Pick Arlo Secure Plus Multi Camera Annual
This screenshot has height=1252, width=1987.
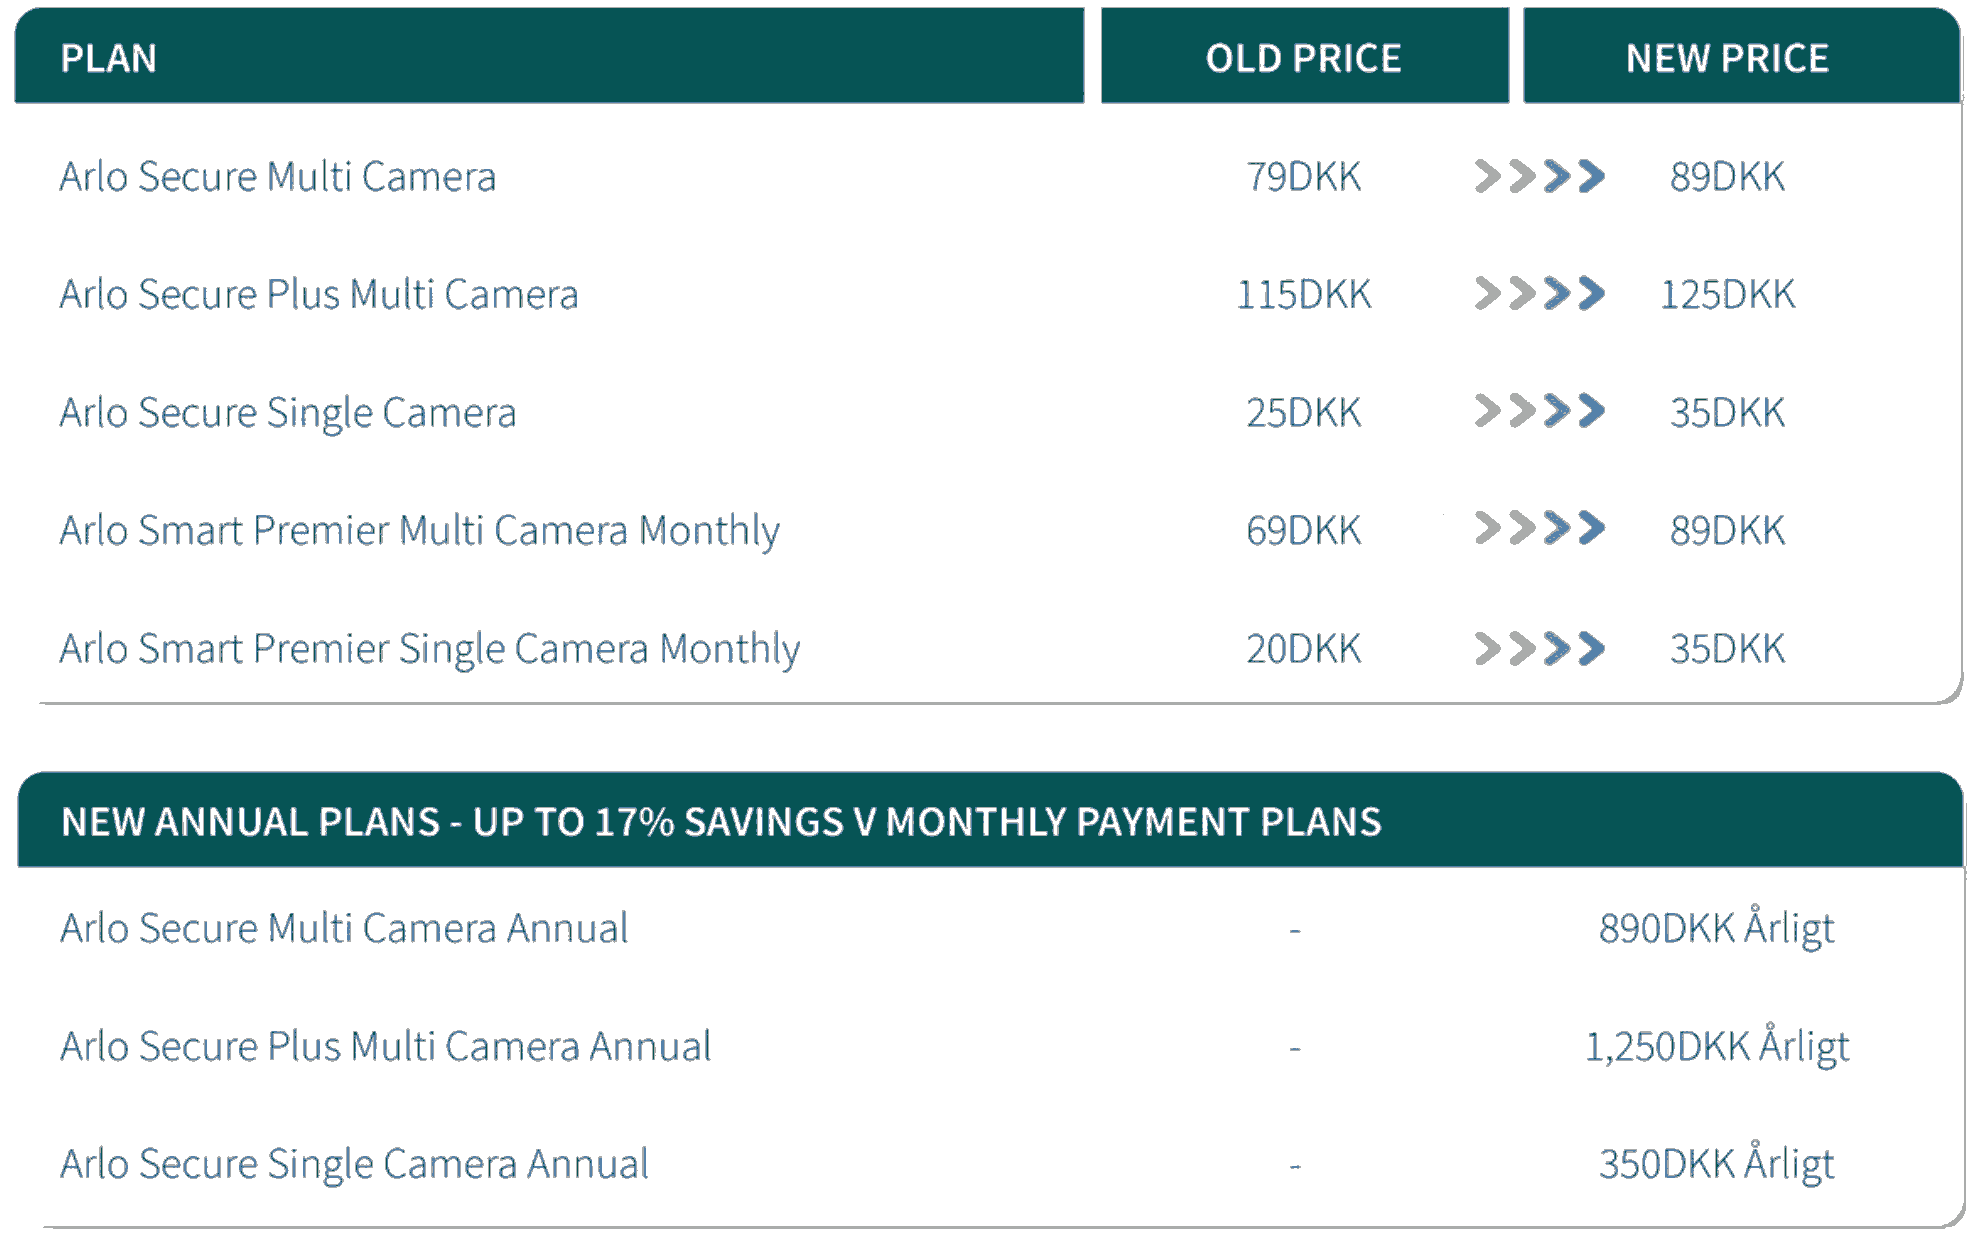click(385, 1046)
